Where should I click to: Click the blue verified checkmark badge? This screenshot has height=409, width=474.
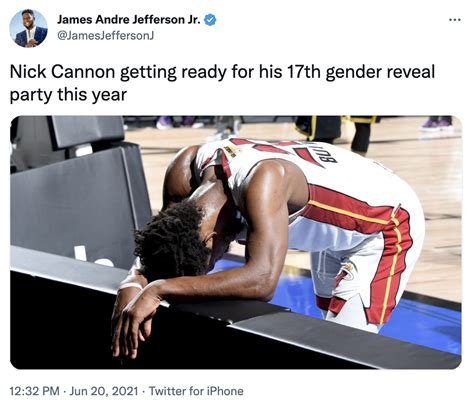point(210,20)
